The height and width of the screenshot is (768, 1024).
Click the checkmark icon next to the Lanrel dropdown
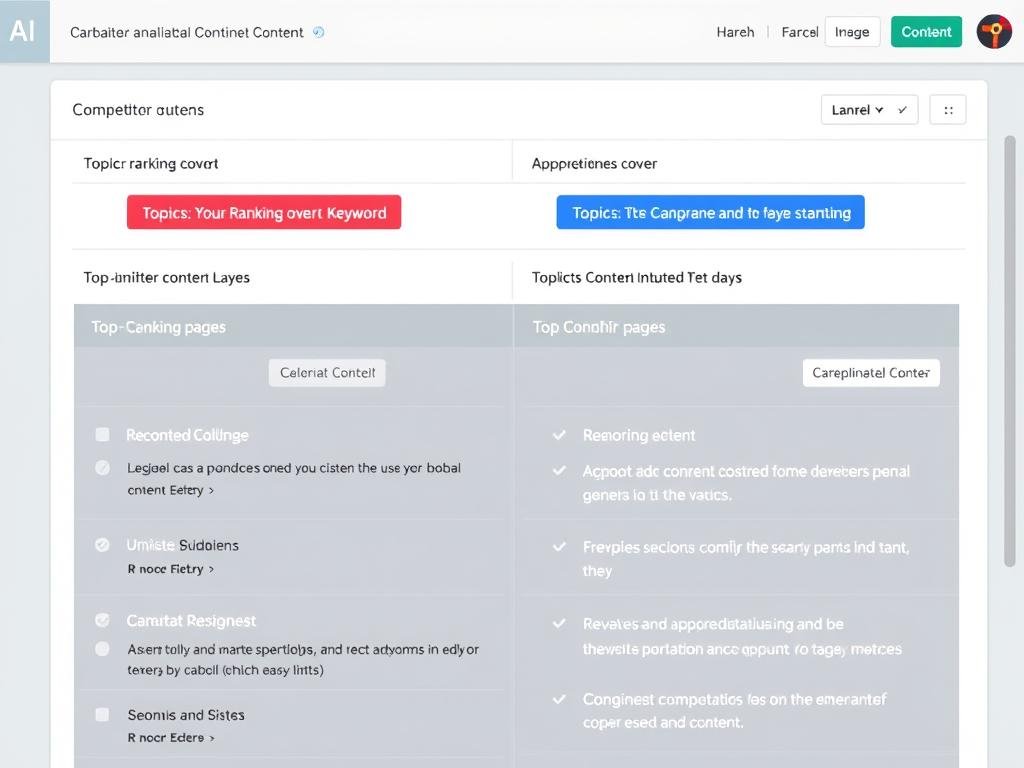click(x=901, y=109)
